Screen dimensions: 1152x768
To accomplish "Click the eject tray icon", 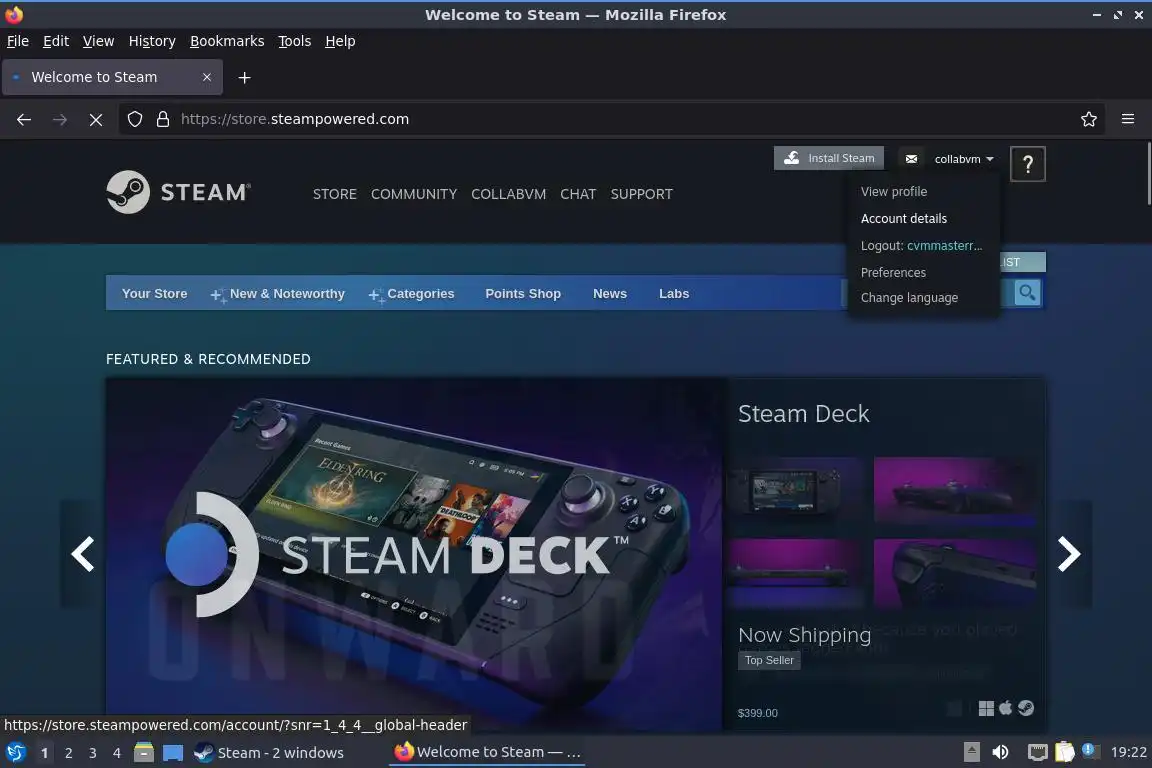I will (x=971, y=753).
